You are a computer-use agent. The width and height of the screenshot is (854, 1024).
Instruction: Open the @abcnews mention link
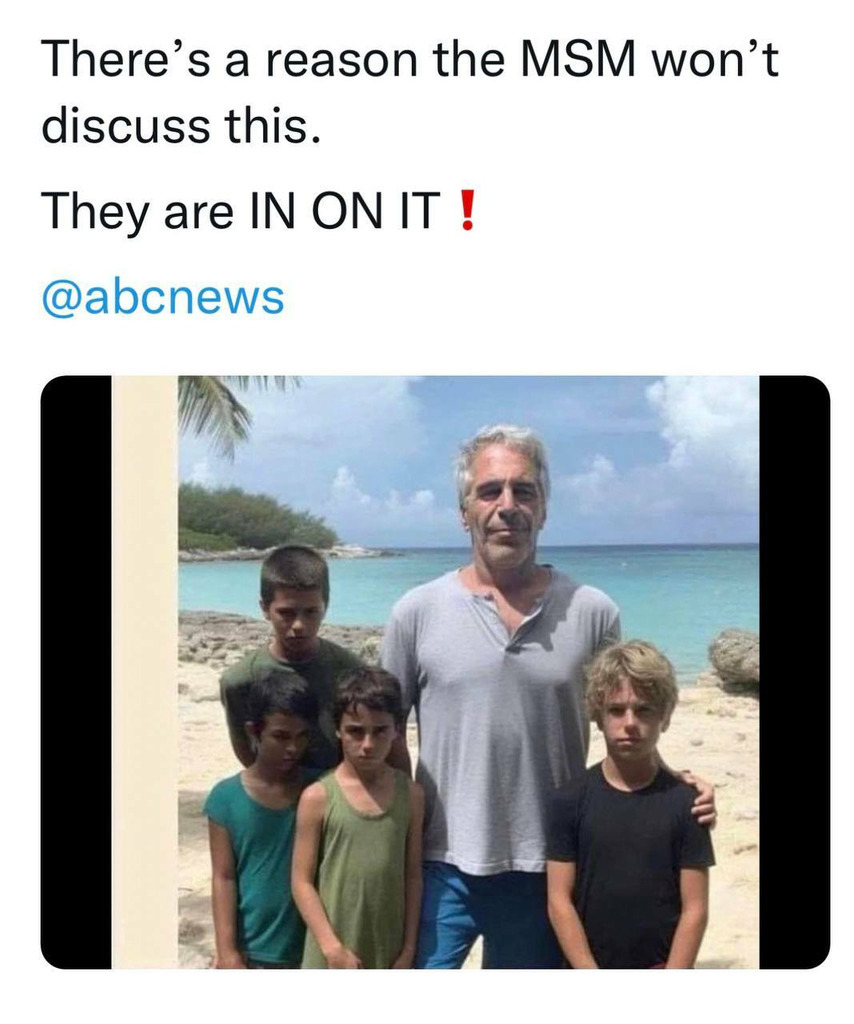point(163,297)
